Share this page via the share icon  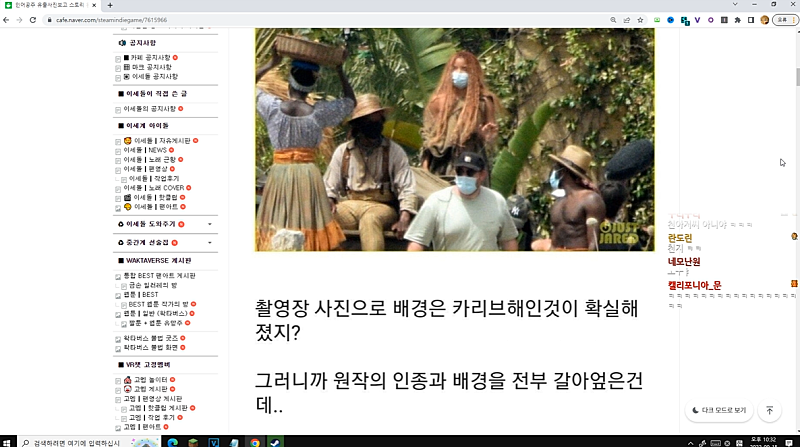tap(627, 20)
